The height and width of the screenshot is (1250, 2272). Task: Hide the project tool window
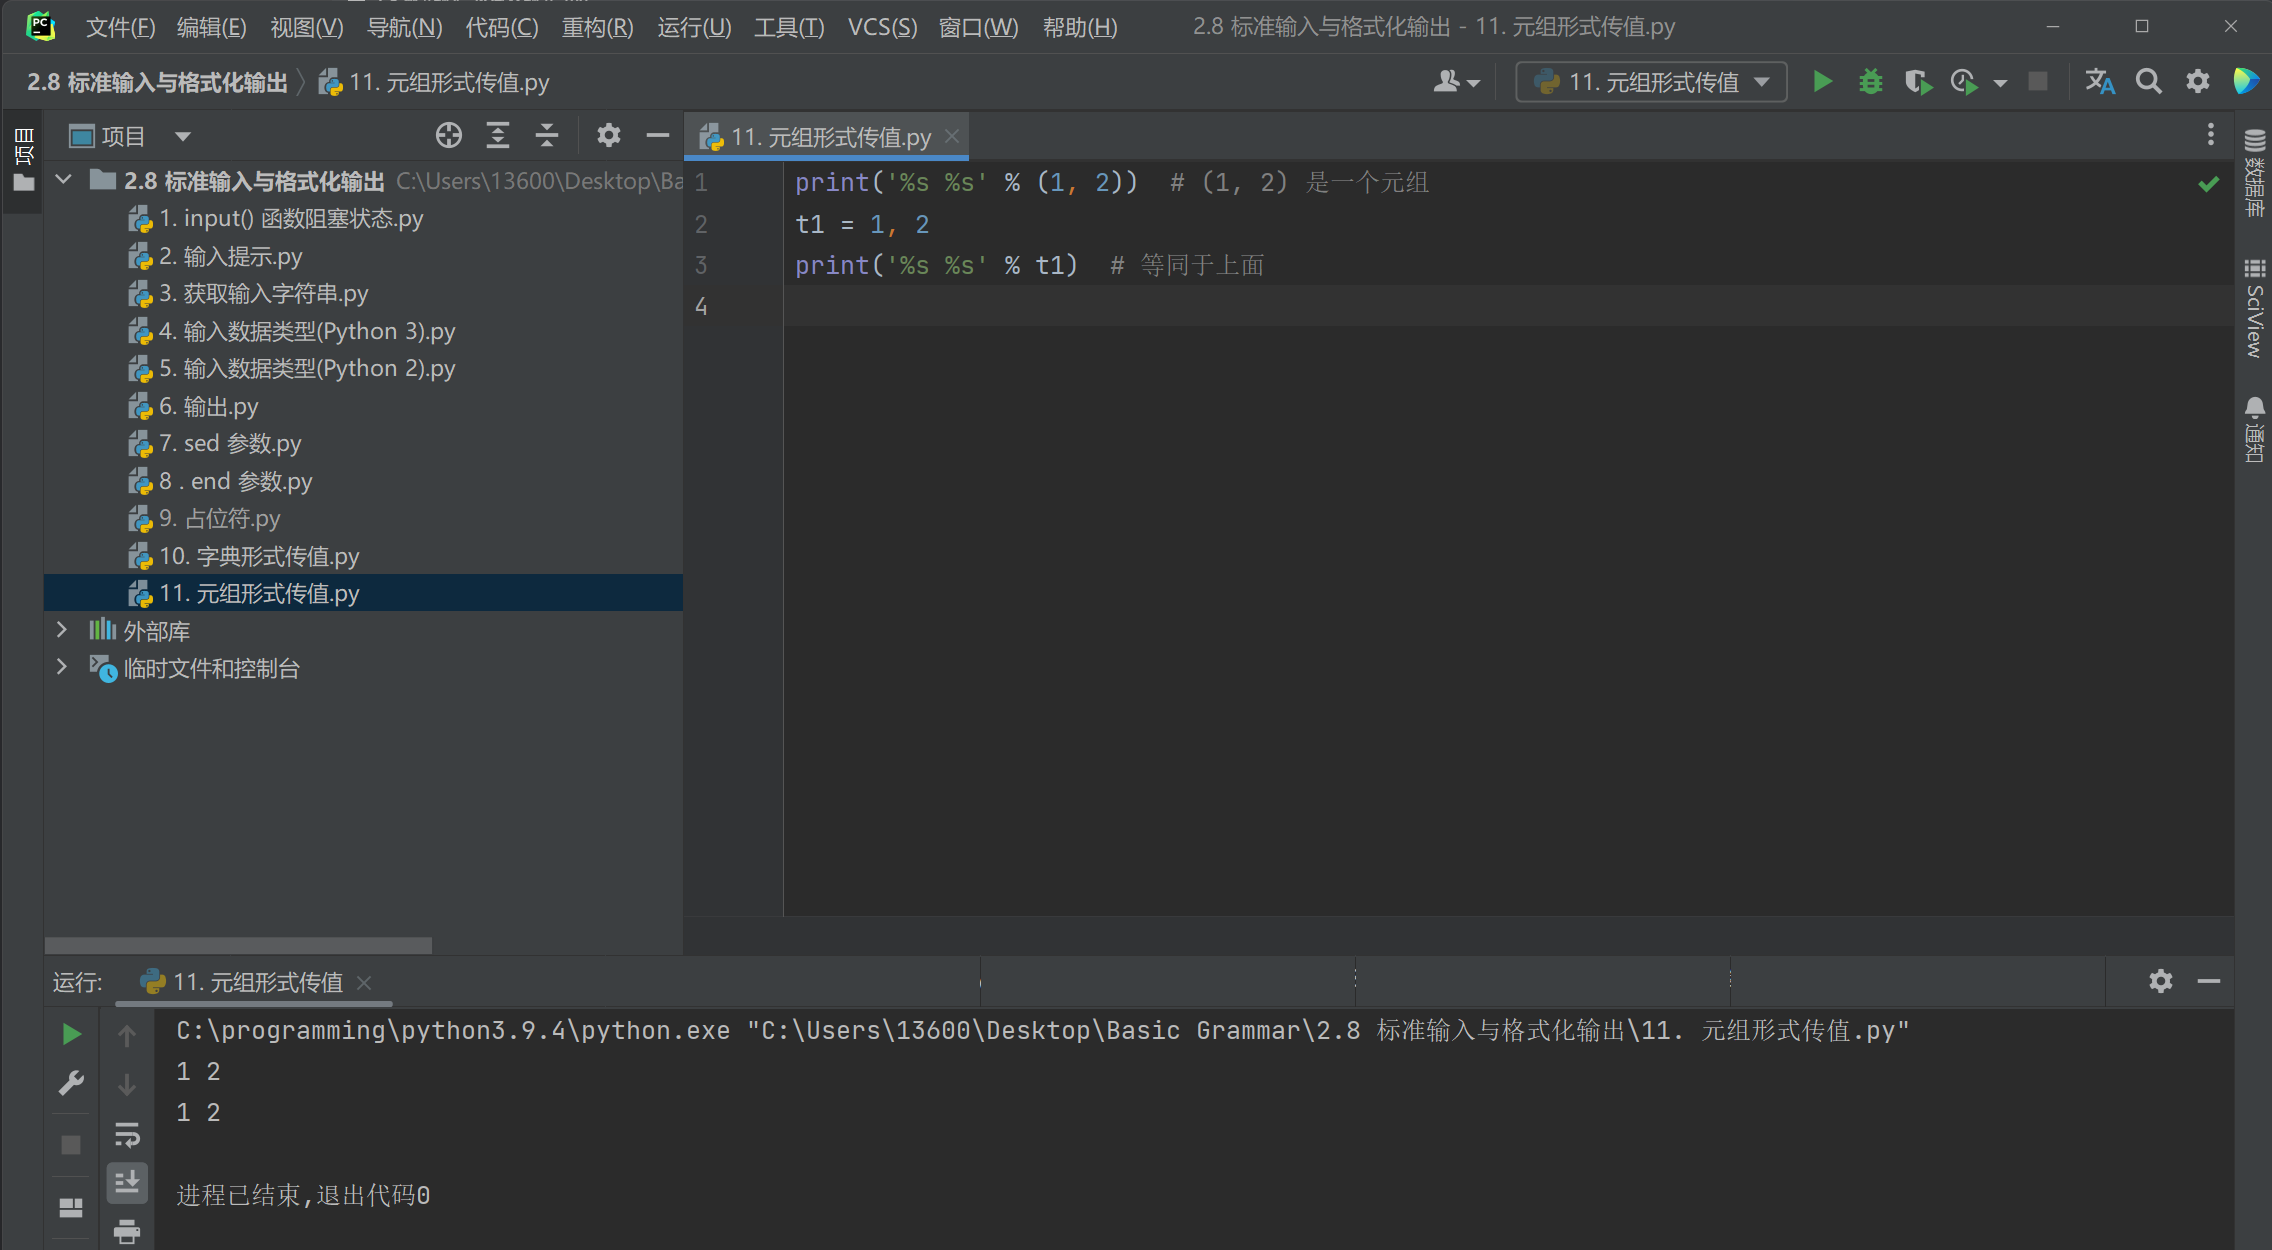(657, 135)
